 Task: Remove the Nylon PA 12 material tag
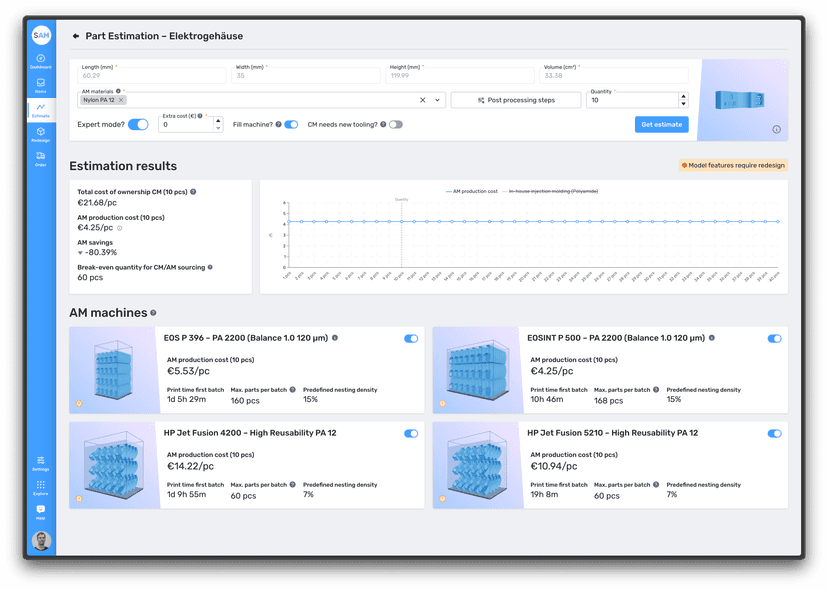coord(121,100)
